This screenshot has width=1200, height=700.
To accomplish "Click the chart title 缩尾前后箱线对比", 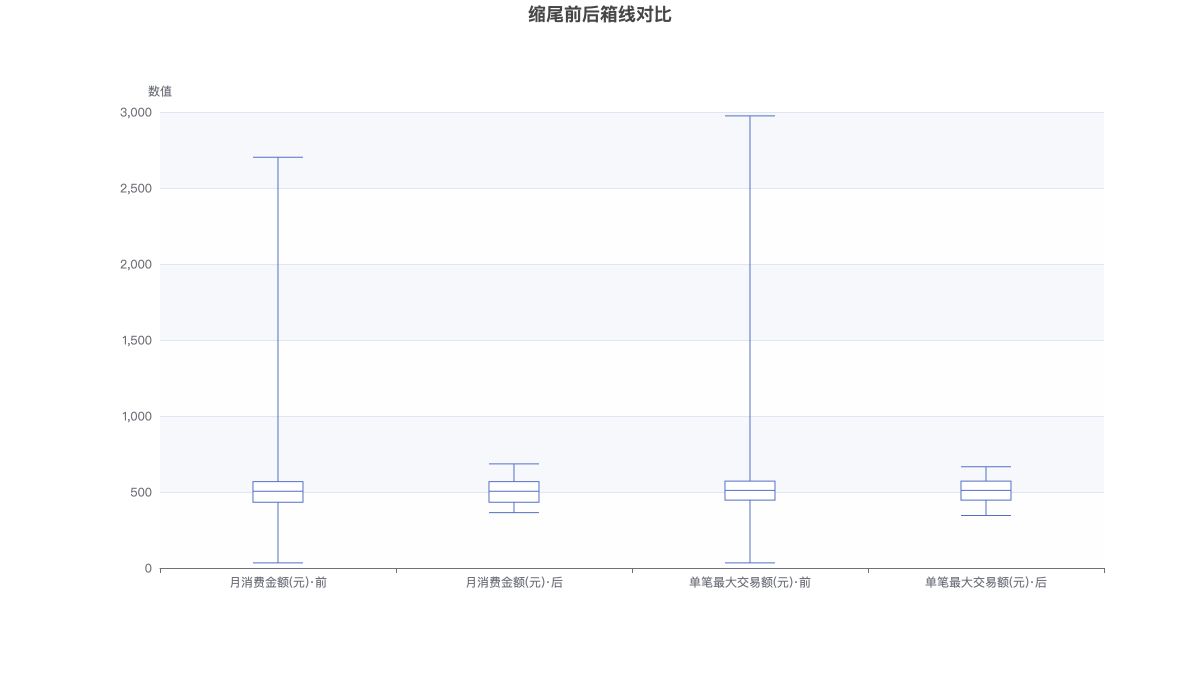I will pyautogui.click(x=600, y=14).
